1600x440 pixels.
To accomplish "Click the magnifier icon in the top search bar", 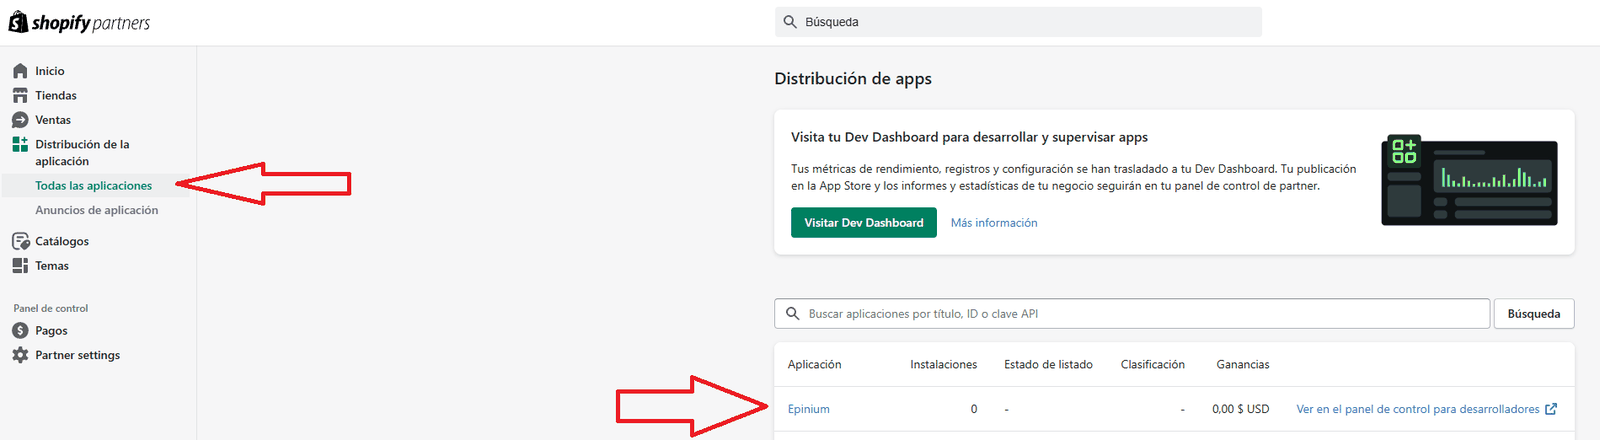I will [x=790, y=22].
